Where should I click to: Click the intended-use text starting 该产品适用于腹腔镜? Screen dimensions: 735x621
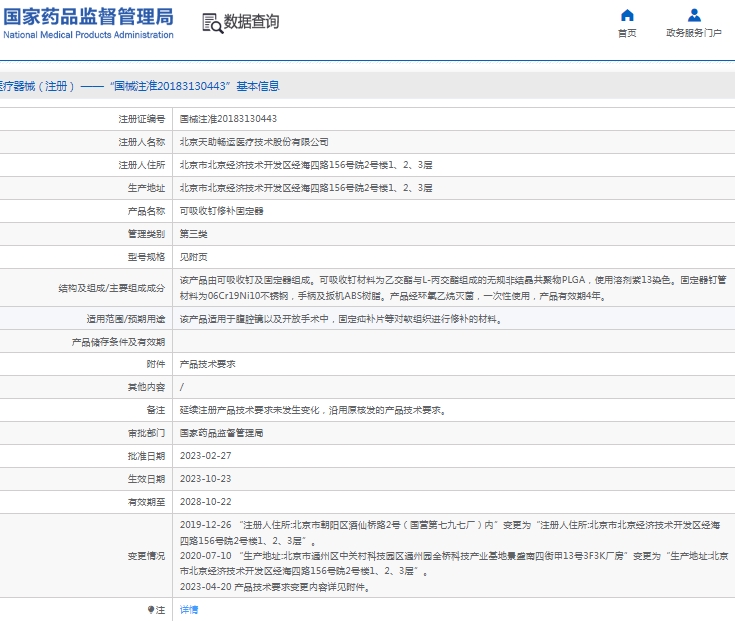(x=341, y=319)
